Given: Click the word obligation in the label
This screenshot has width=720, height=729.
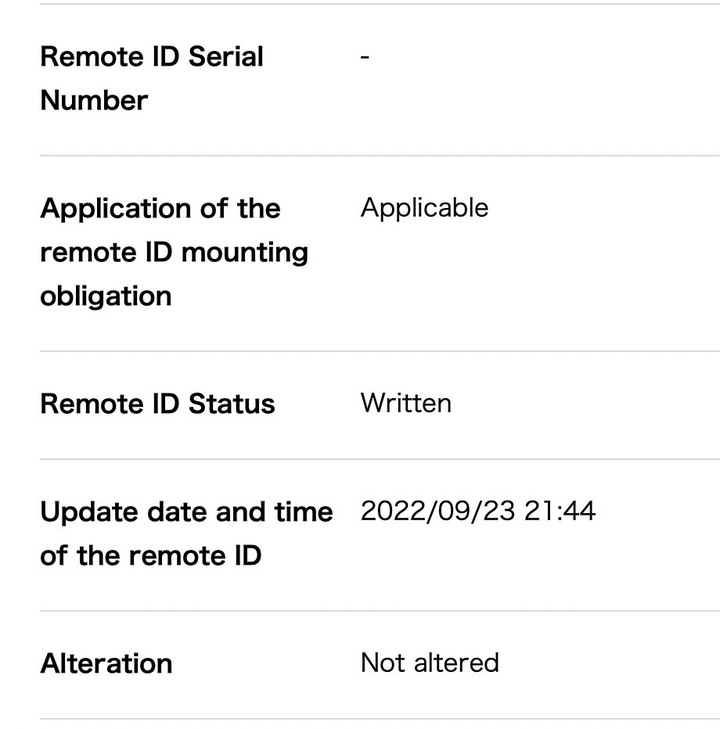Looking at the screenshot, I should pyautogui.click(x=106, y=296).
